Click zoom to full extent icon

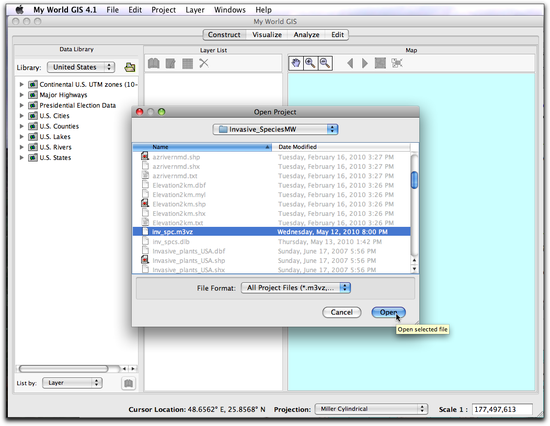pos(380,64)
